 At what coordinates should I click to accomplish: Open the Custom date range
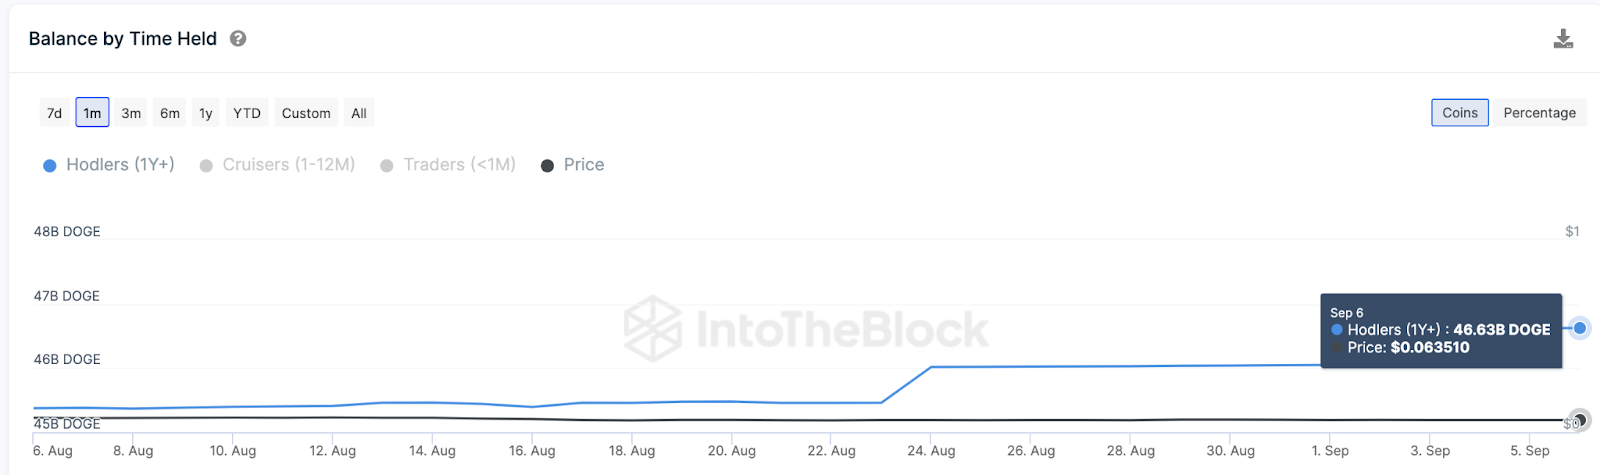[x=306, y=113]
